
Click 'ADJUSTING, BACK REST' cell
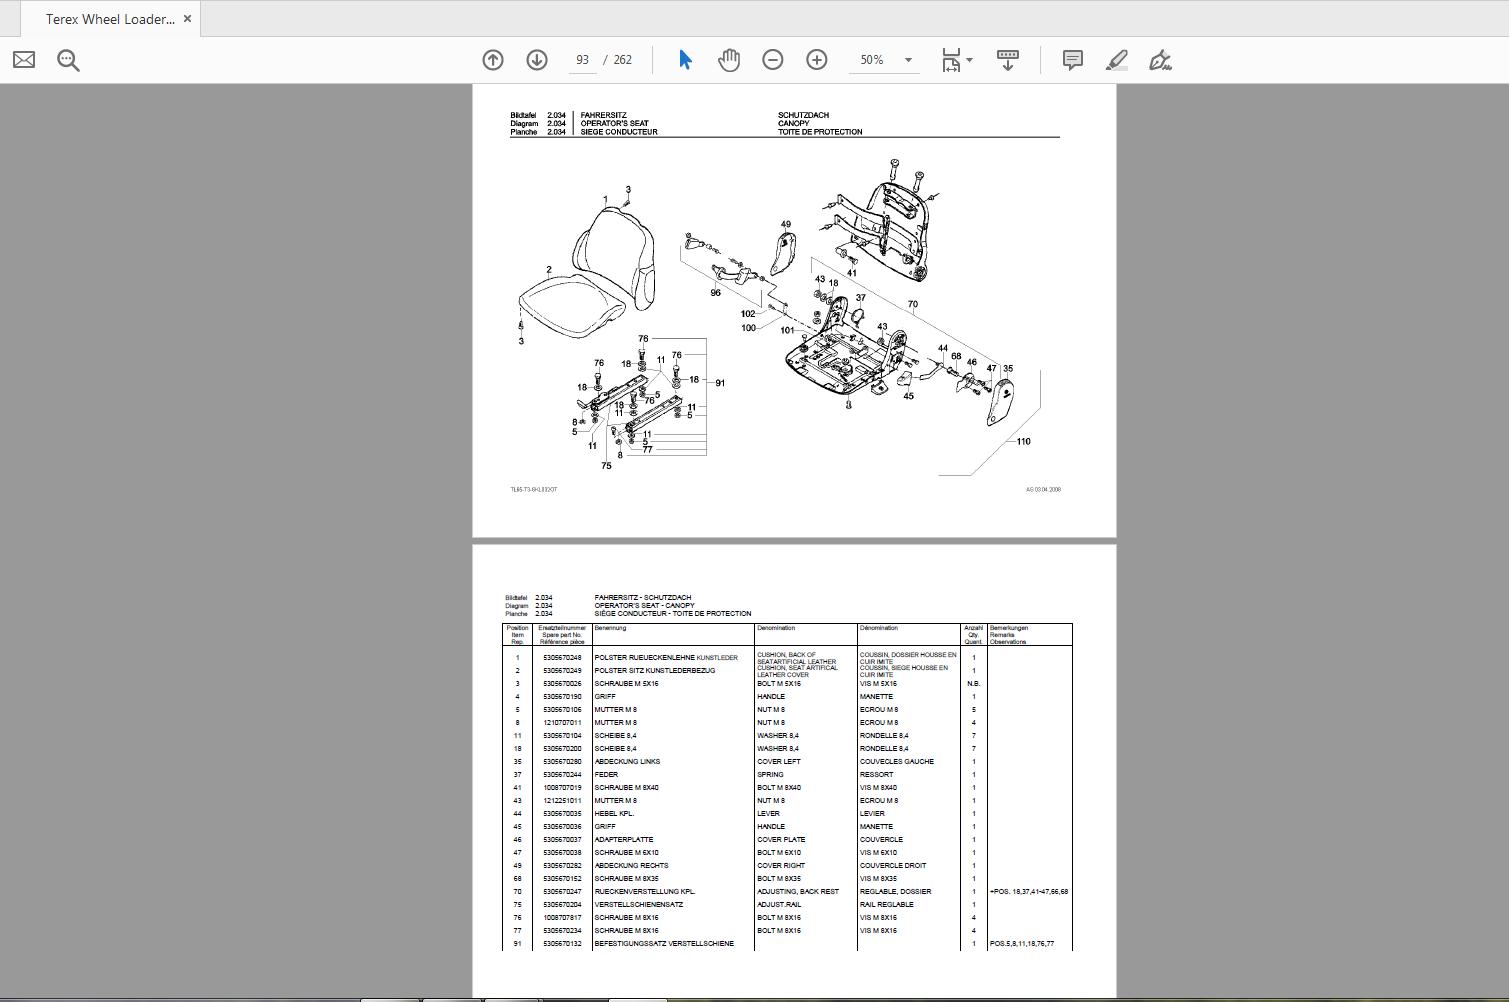(x=798, y=892)
